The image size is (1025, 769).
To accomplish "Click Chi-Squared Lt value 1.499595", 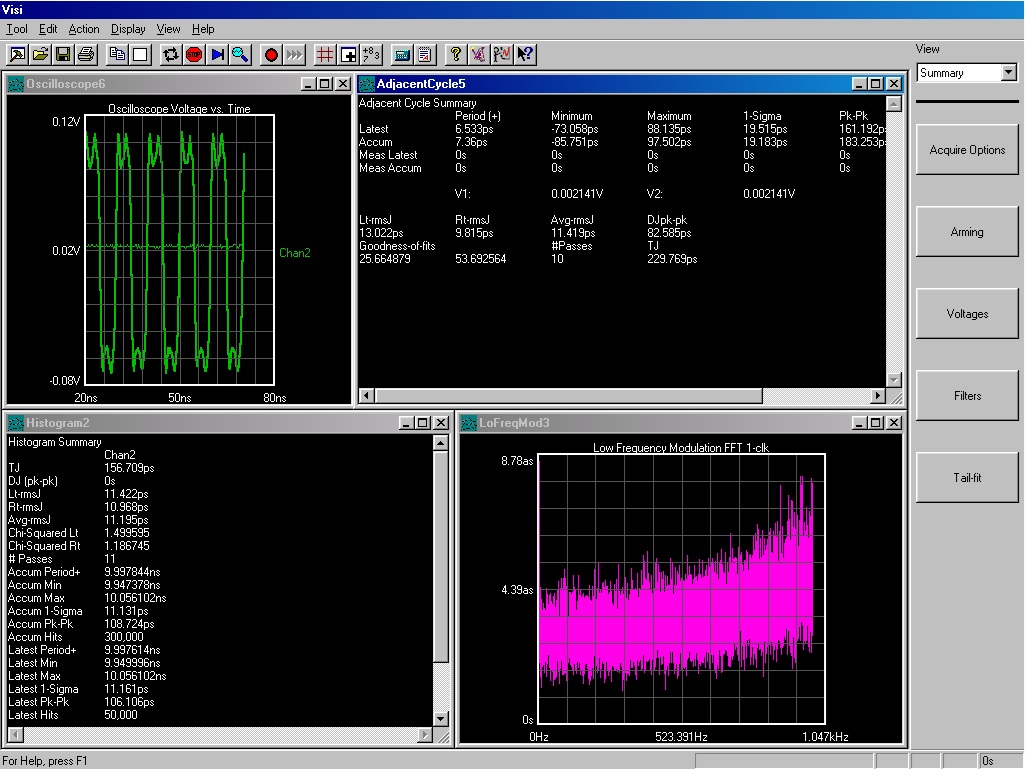I will 127,533.
